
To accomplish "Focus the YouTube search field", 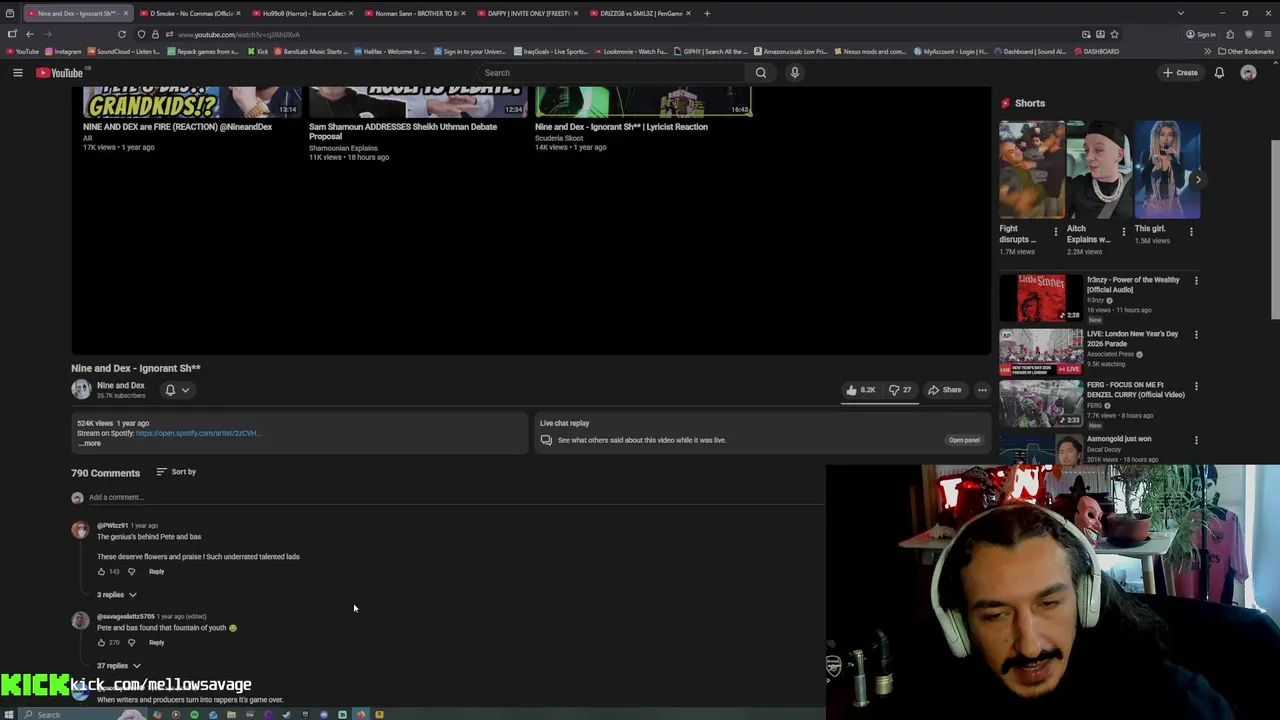I will point(611,72).
